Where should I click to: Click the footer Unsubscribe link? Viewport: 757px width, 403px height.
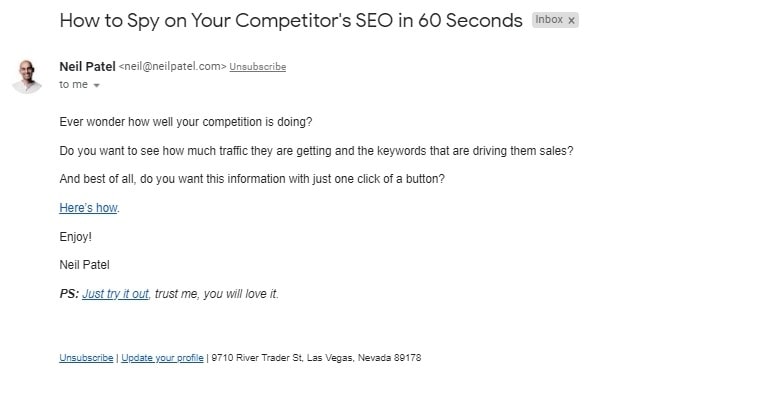click(x=86, y=358)
